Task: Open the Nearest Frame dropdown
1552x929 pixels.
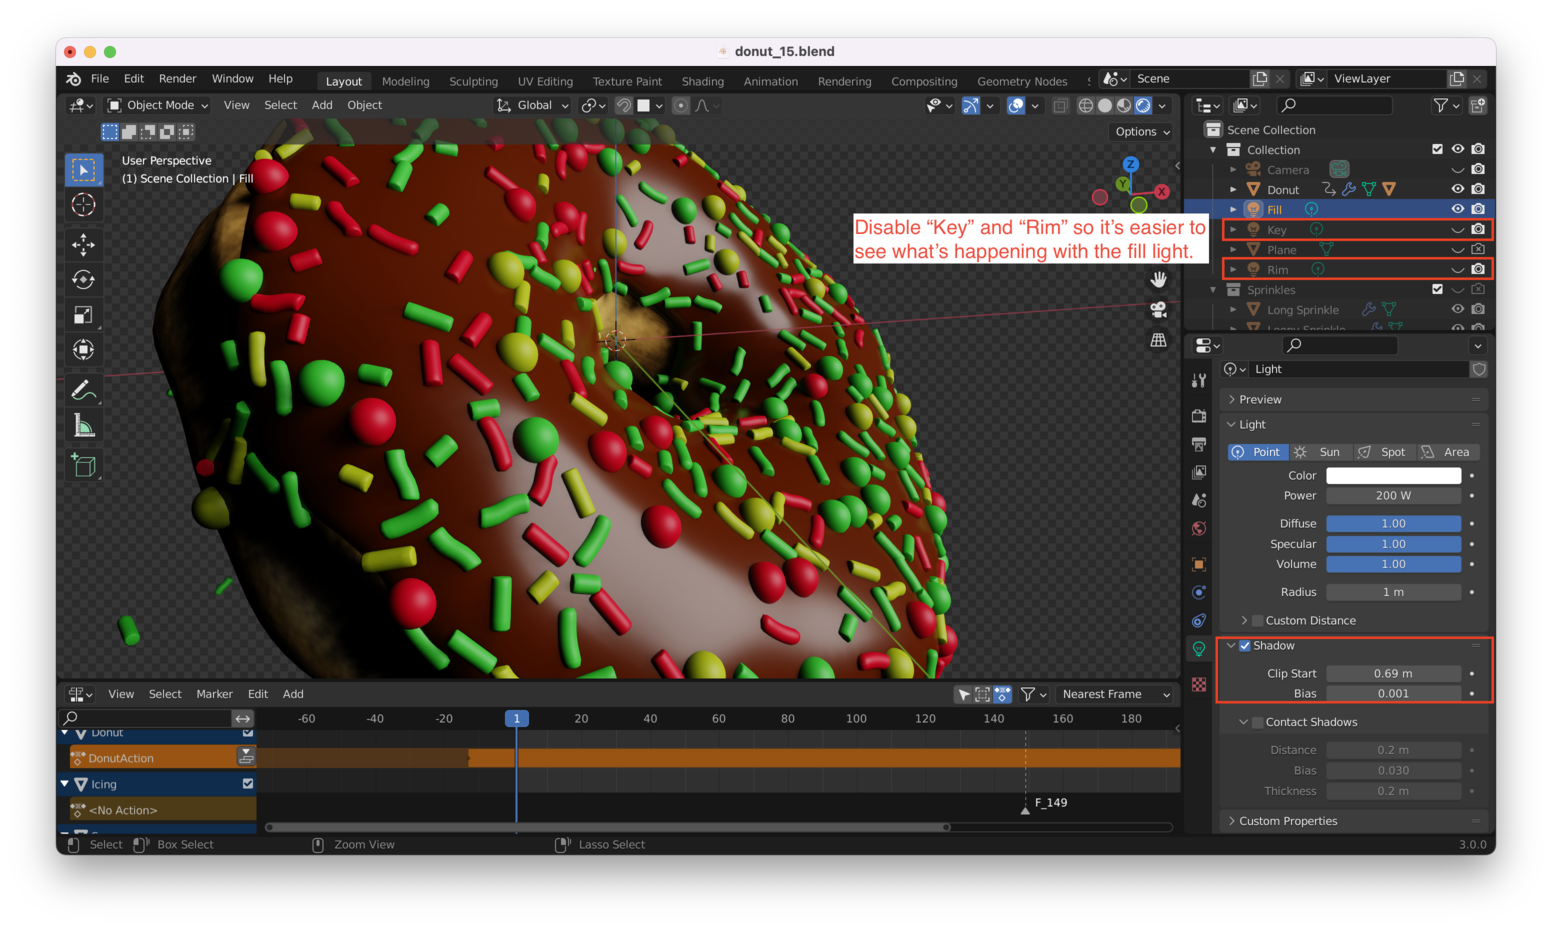Action: [x=1115, y=694]
